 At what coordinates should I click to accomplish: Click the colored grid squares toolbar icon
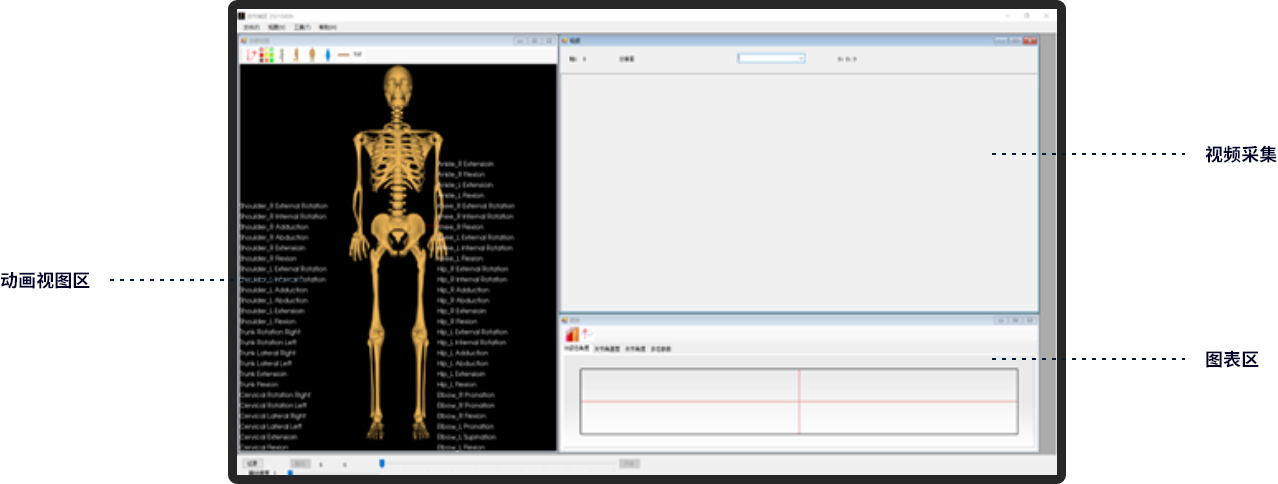coord(266,55)
